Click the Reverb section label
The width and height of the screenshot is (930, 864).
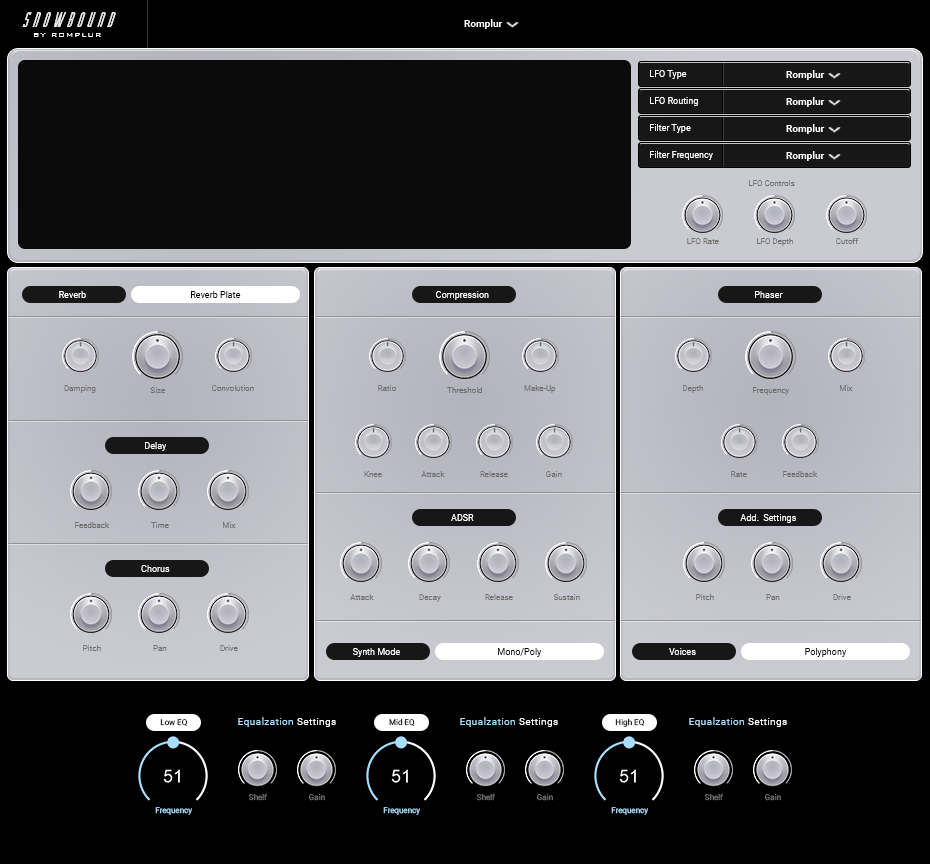74,295
